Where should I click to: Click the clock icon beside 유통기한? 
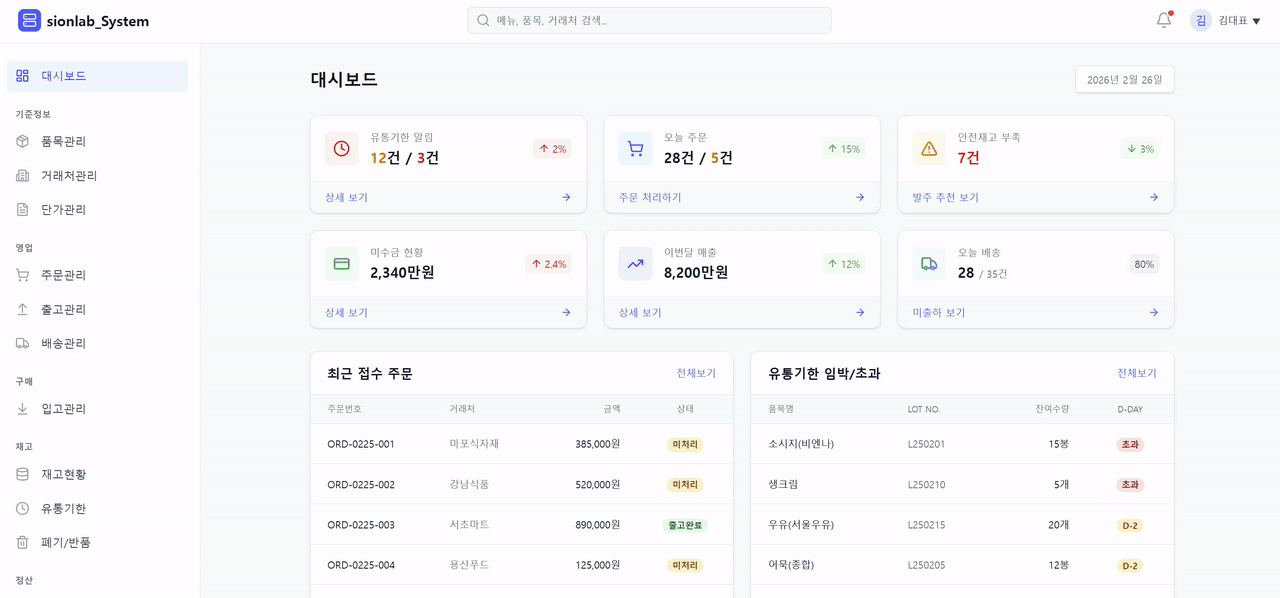pyautogui.click(x=22, y=508)
